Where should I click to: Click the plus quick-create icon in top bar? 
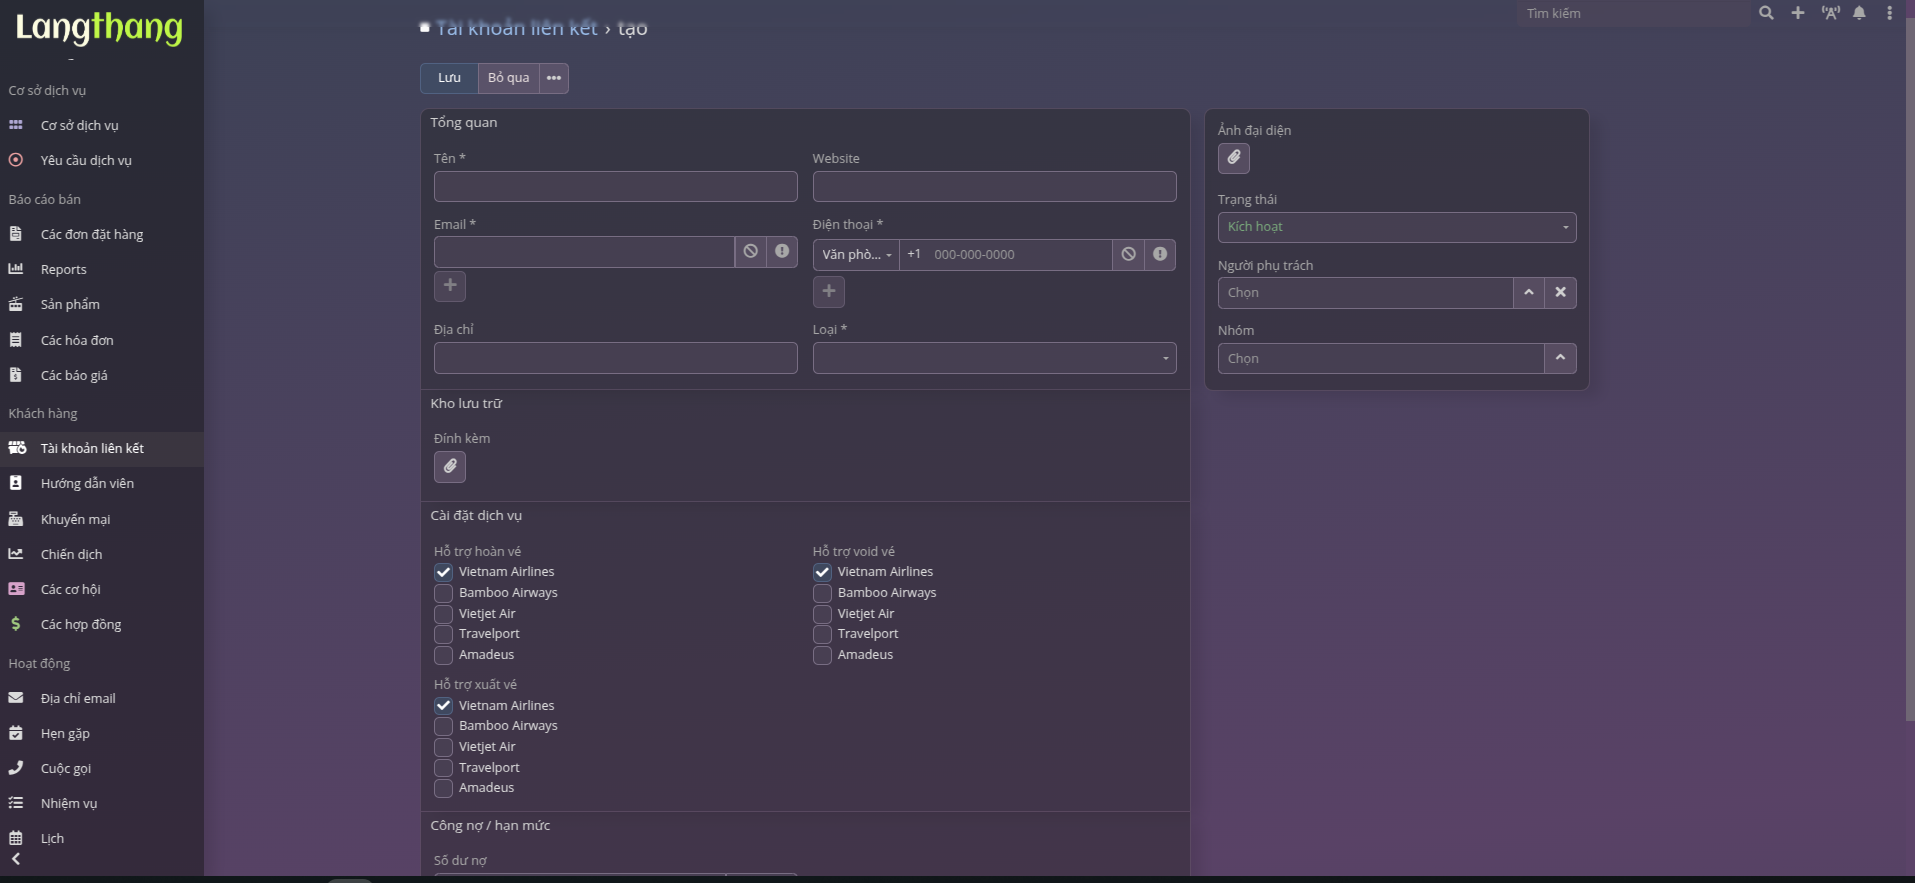[x=1798, y=13]
